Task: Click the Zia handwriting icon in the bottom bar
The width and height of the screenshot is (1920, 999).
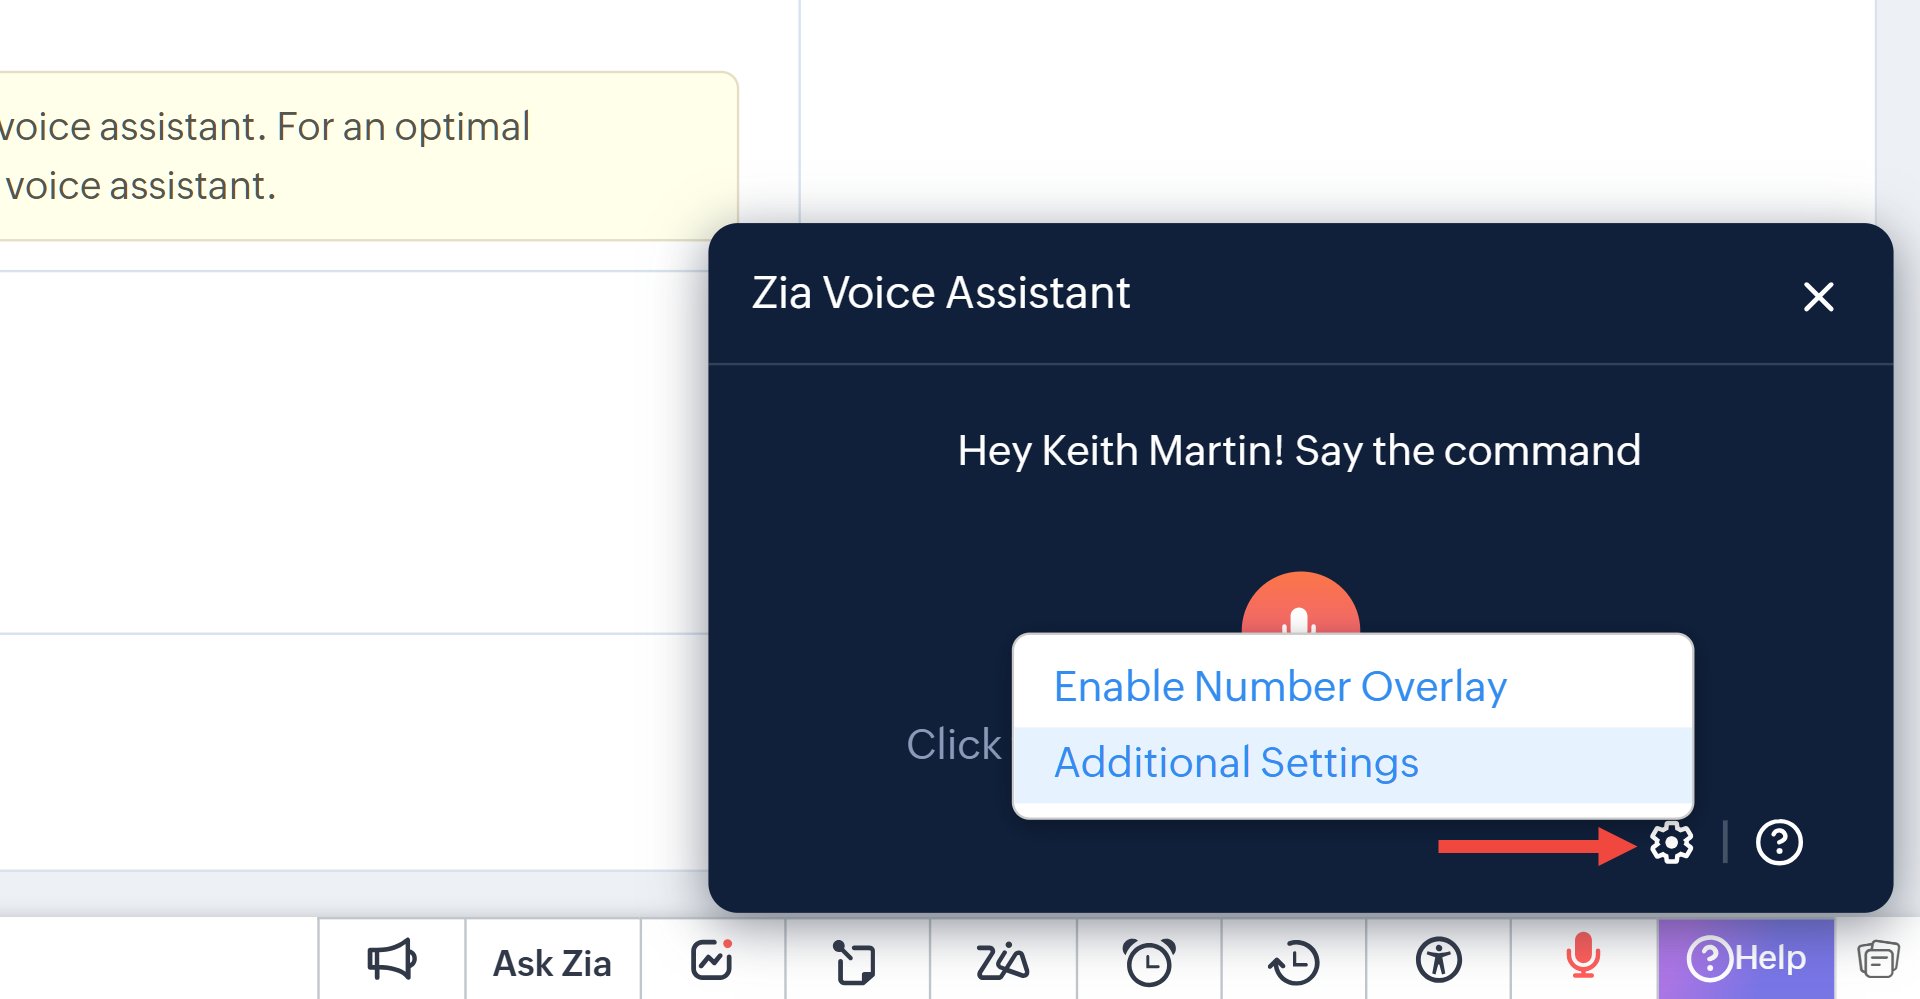Action: click(1002, 962)
